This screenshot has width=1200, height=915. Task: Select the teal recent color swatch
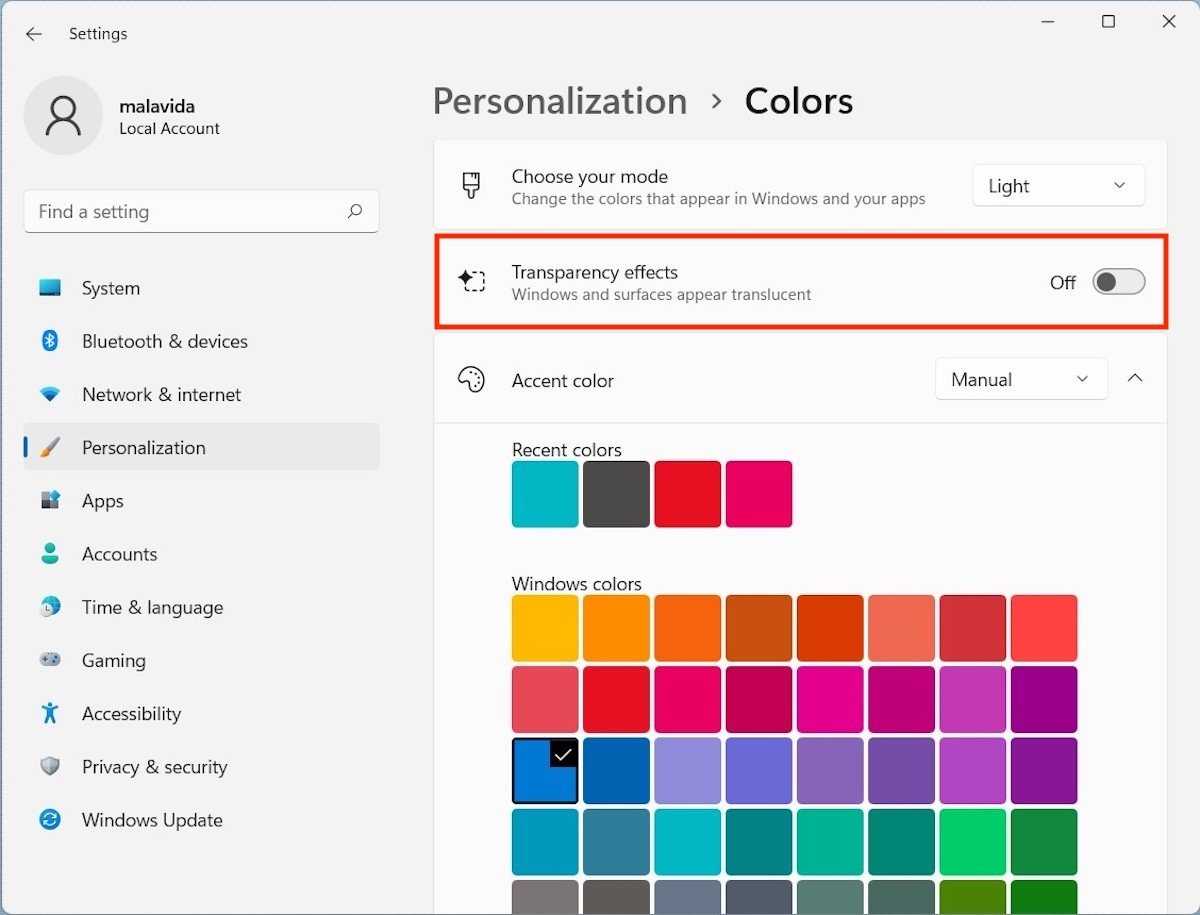tap(545, 494)
